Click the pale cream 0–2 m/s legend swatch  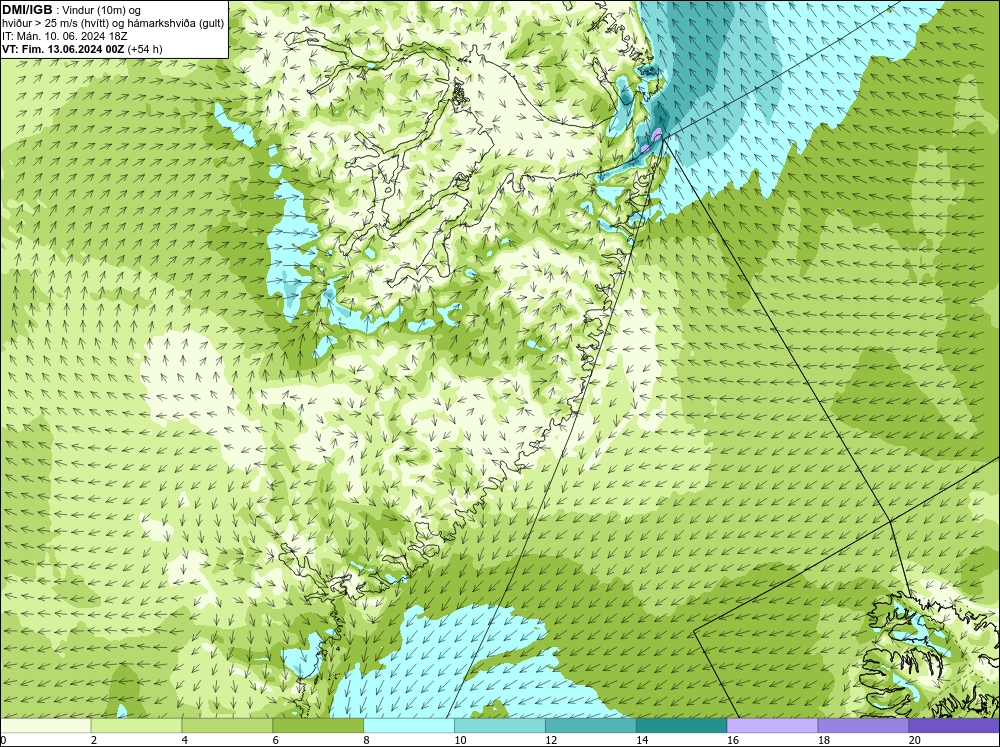(x=45, y=726)
